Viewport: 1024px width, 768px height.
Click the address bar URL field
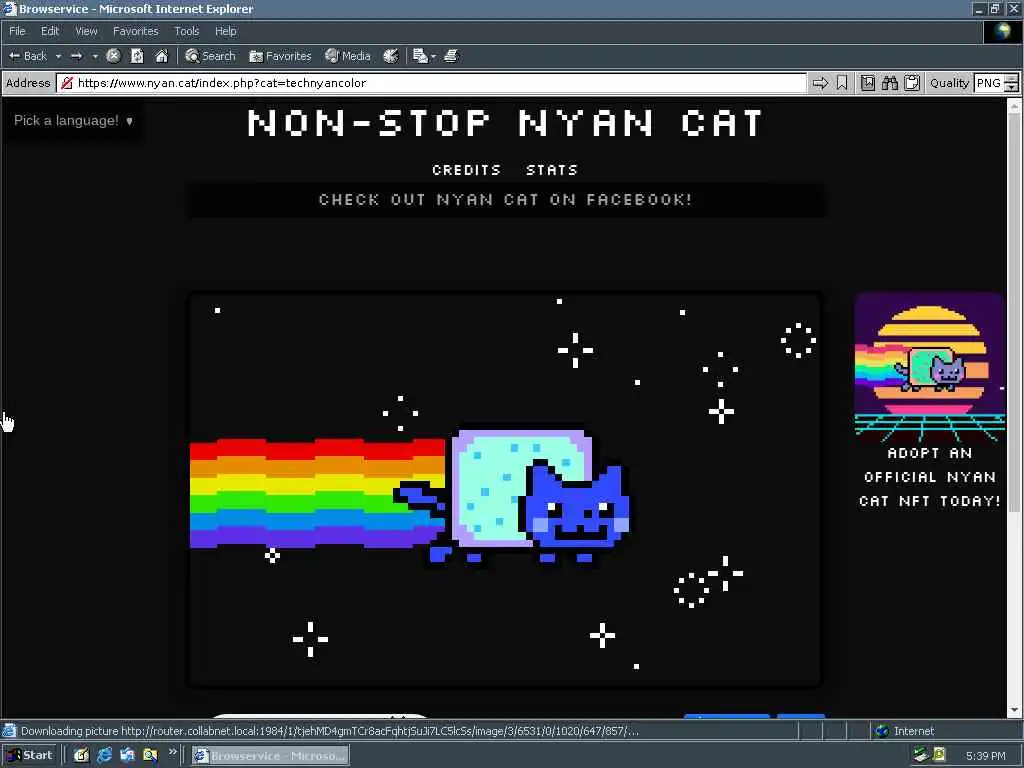(x=432, y=83)
